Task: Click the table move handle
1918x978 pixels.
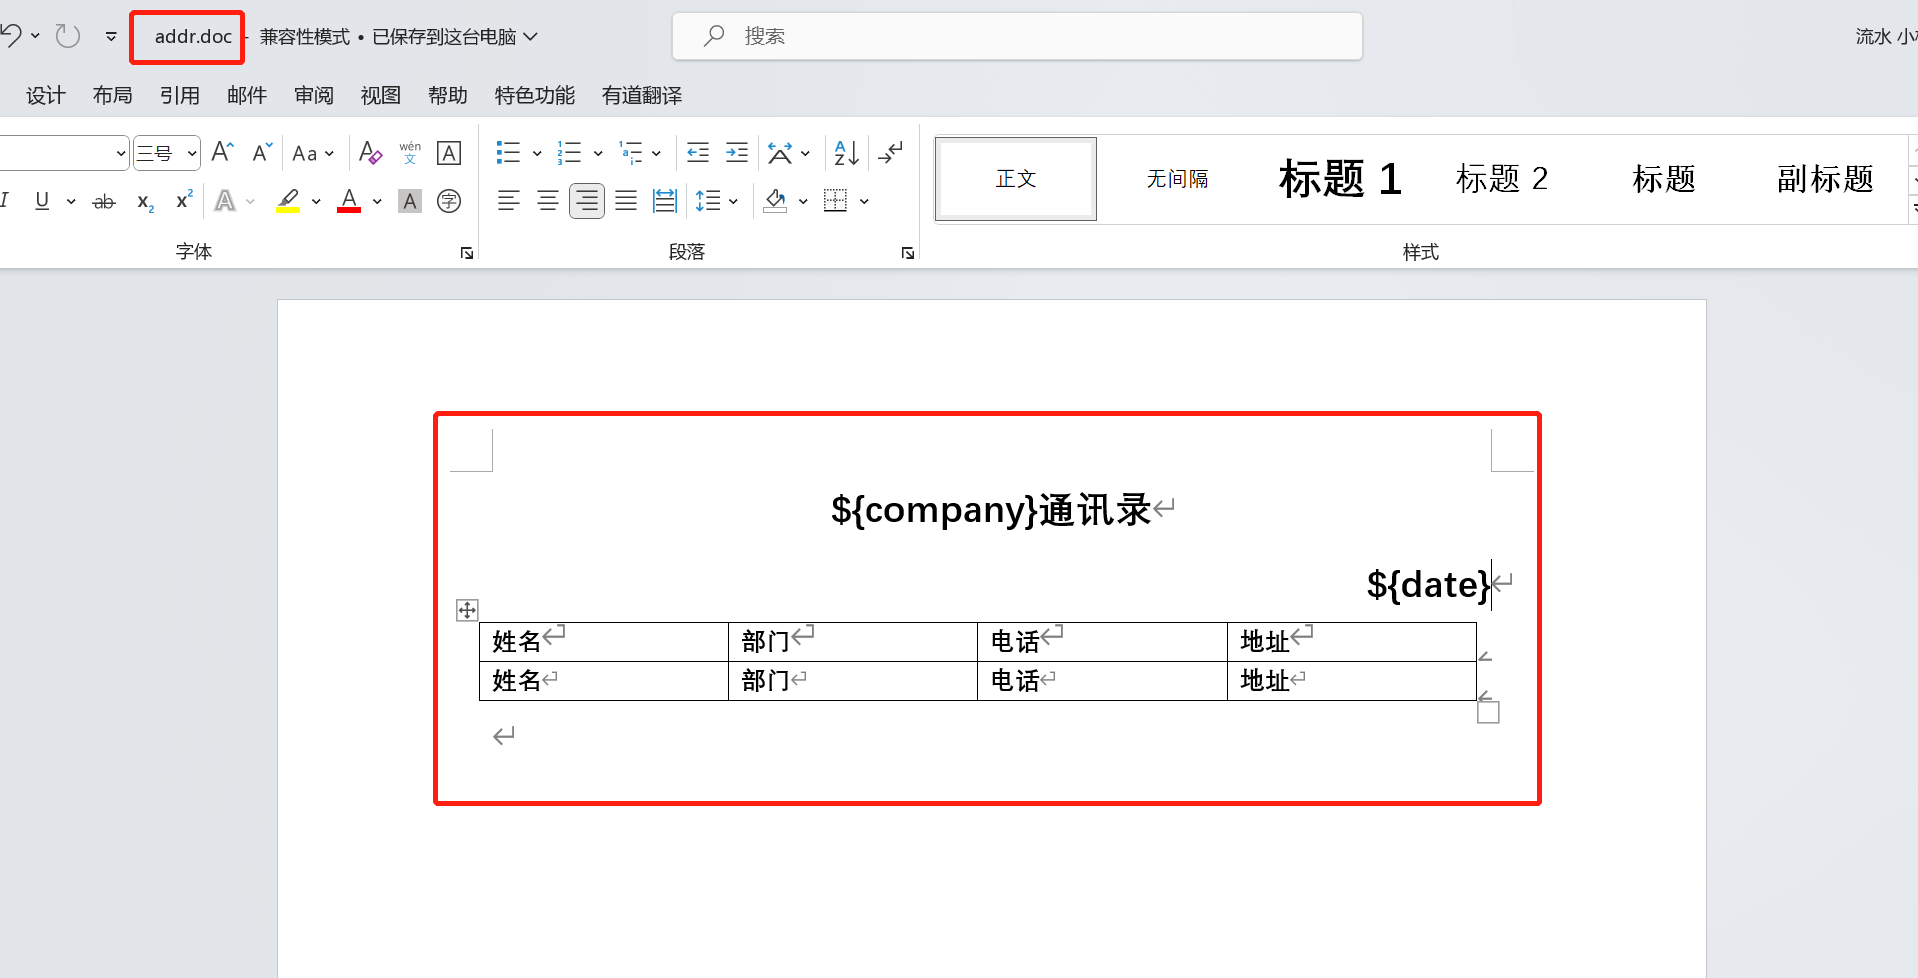Action: coord(467,610)
